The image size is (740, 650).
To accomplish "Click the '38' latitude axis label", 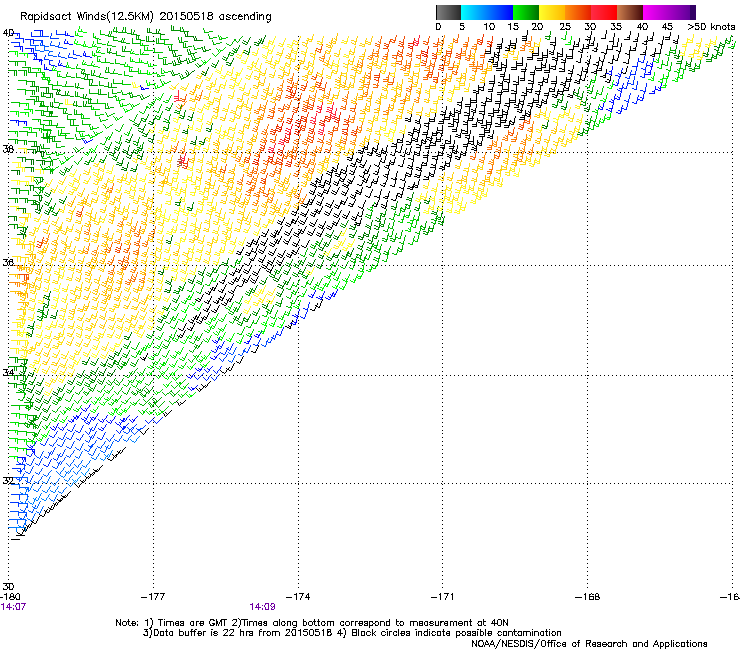I will 8,149.
